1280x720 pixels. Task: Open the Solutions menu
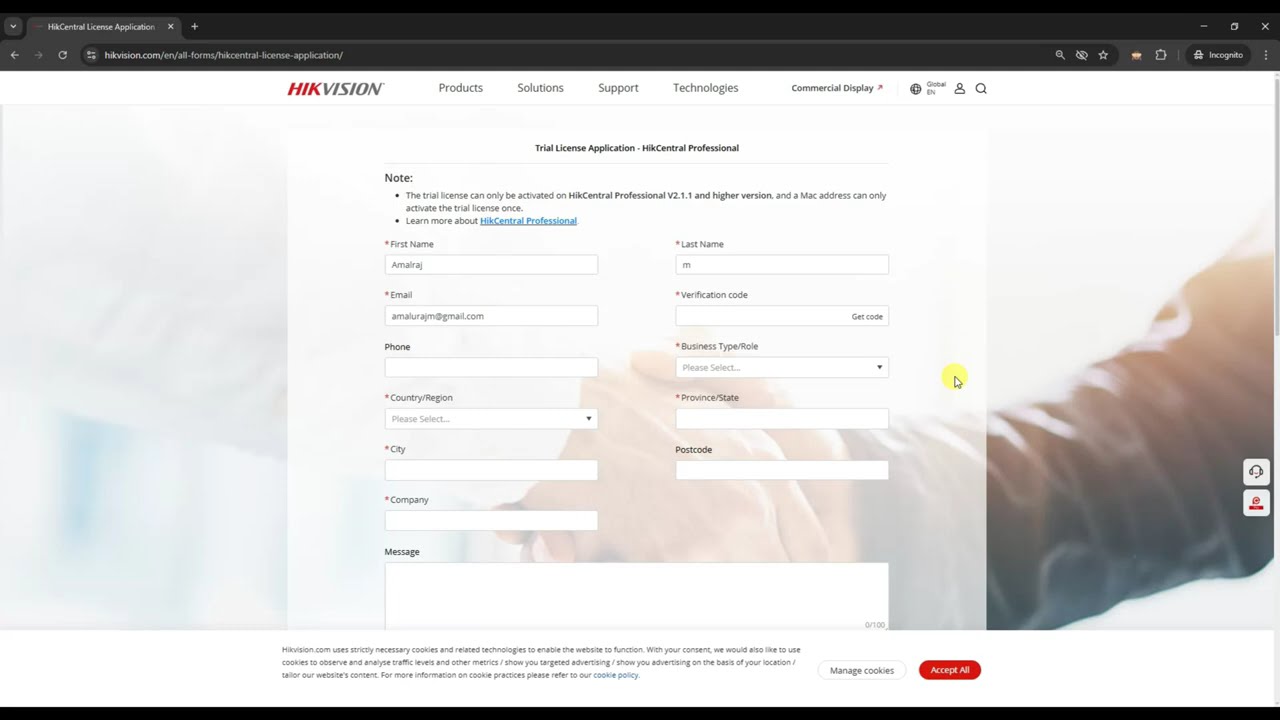pos(540,88)
